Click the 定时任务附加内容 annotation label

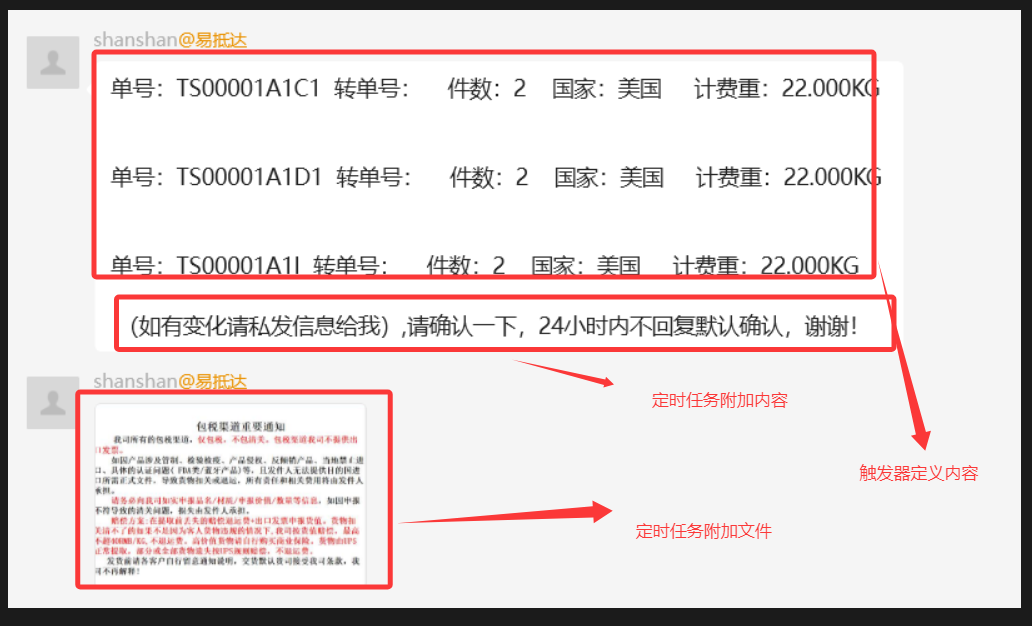pos(719,401)
